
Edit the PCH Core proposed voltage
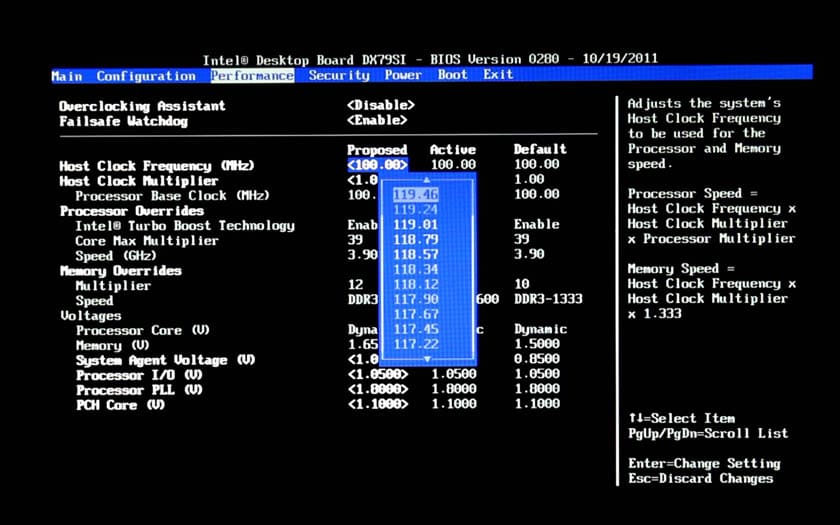coord(378,405)
